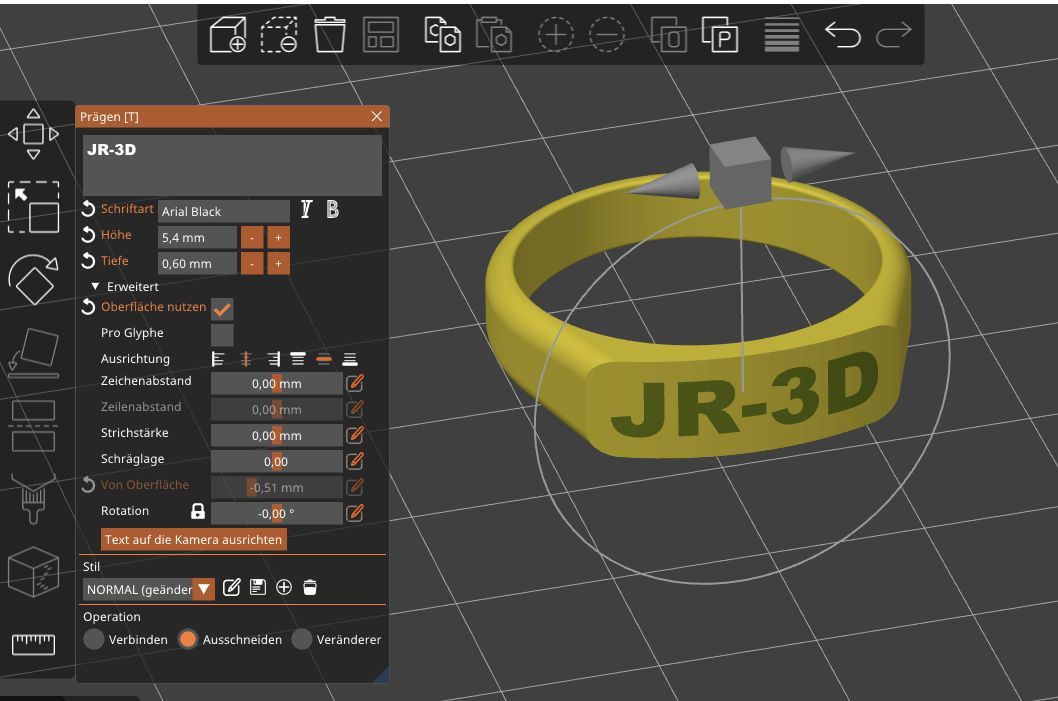
Task: Click the pages icon marked P
Action: click(719, 34)
